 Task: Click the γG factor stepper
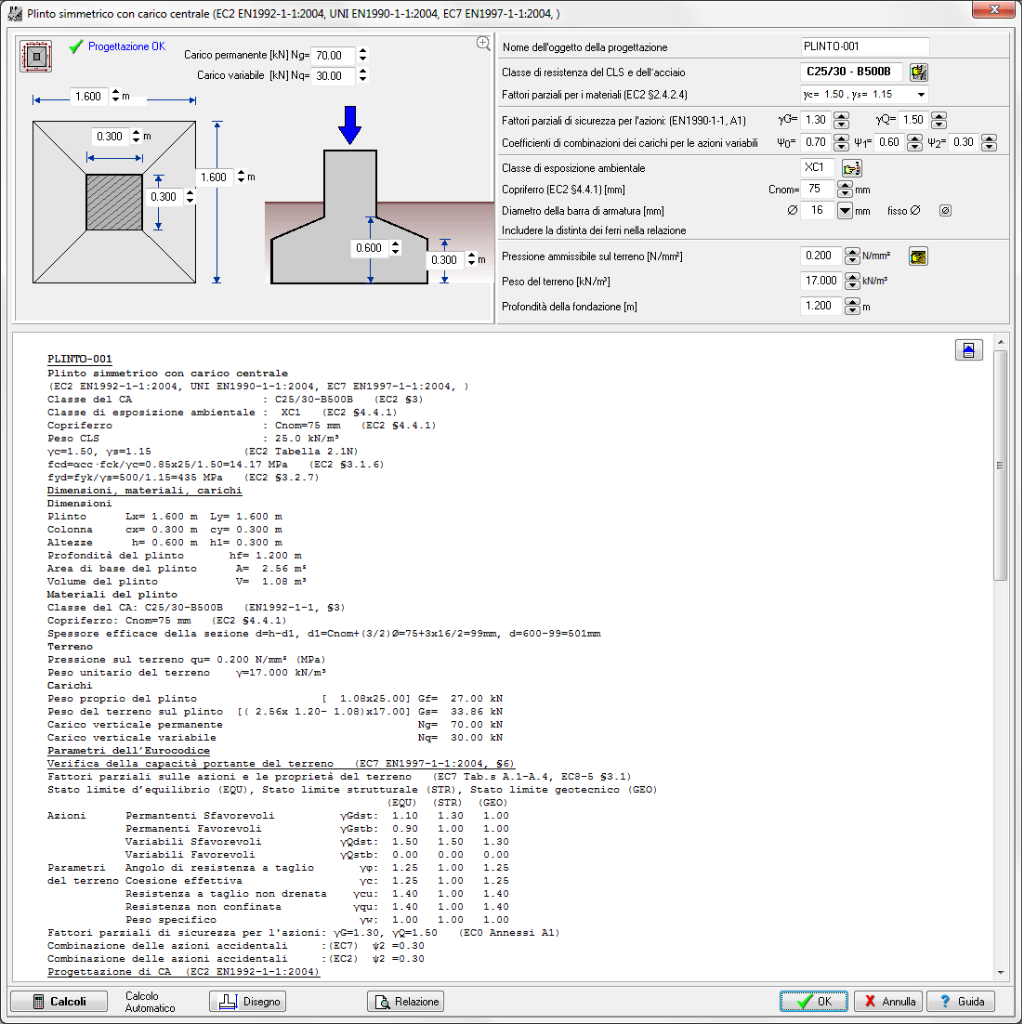pos(842,120)
